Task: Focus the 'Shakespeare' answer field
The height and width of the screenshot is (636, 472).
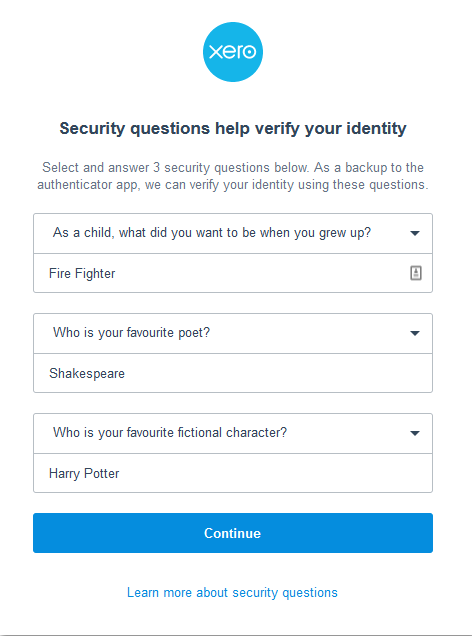Action: pyautogui.click(x=233, y=373)
